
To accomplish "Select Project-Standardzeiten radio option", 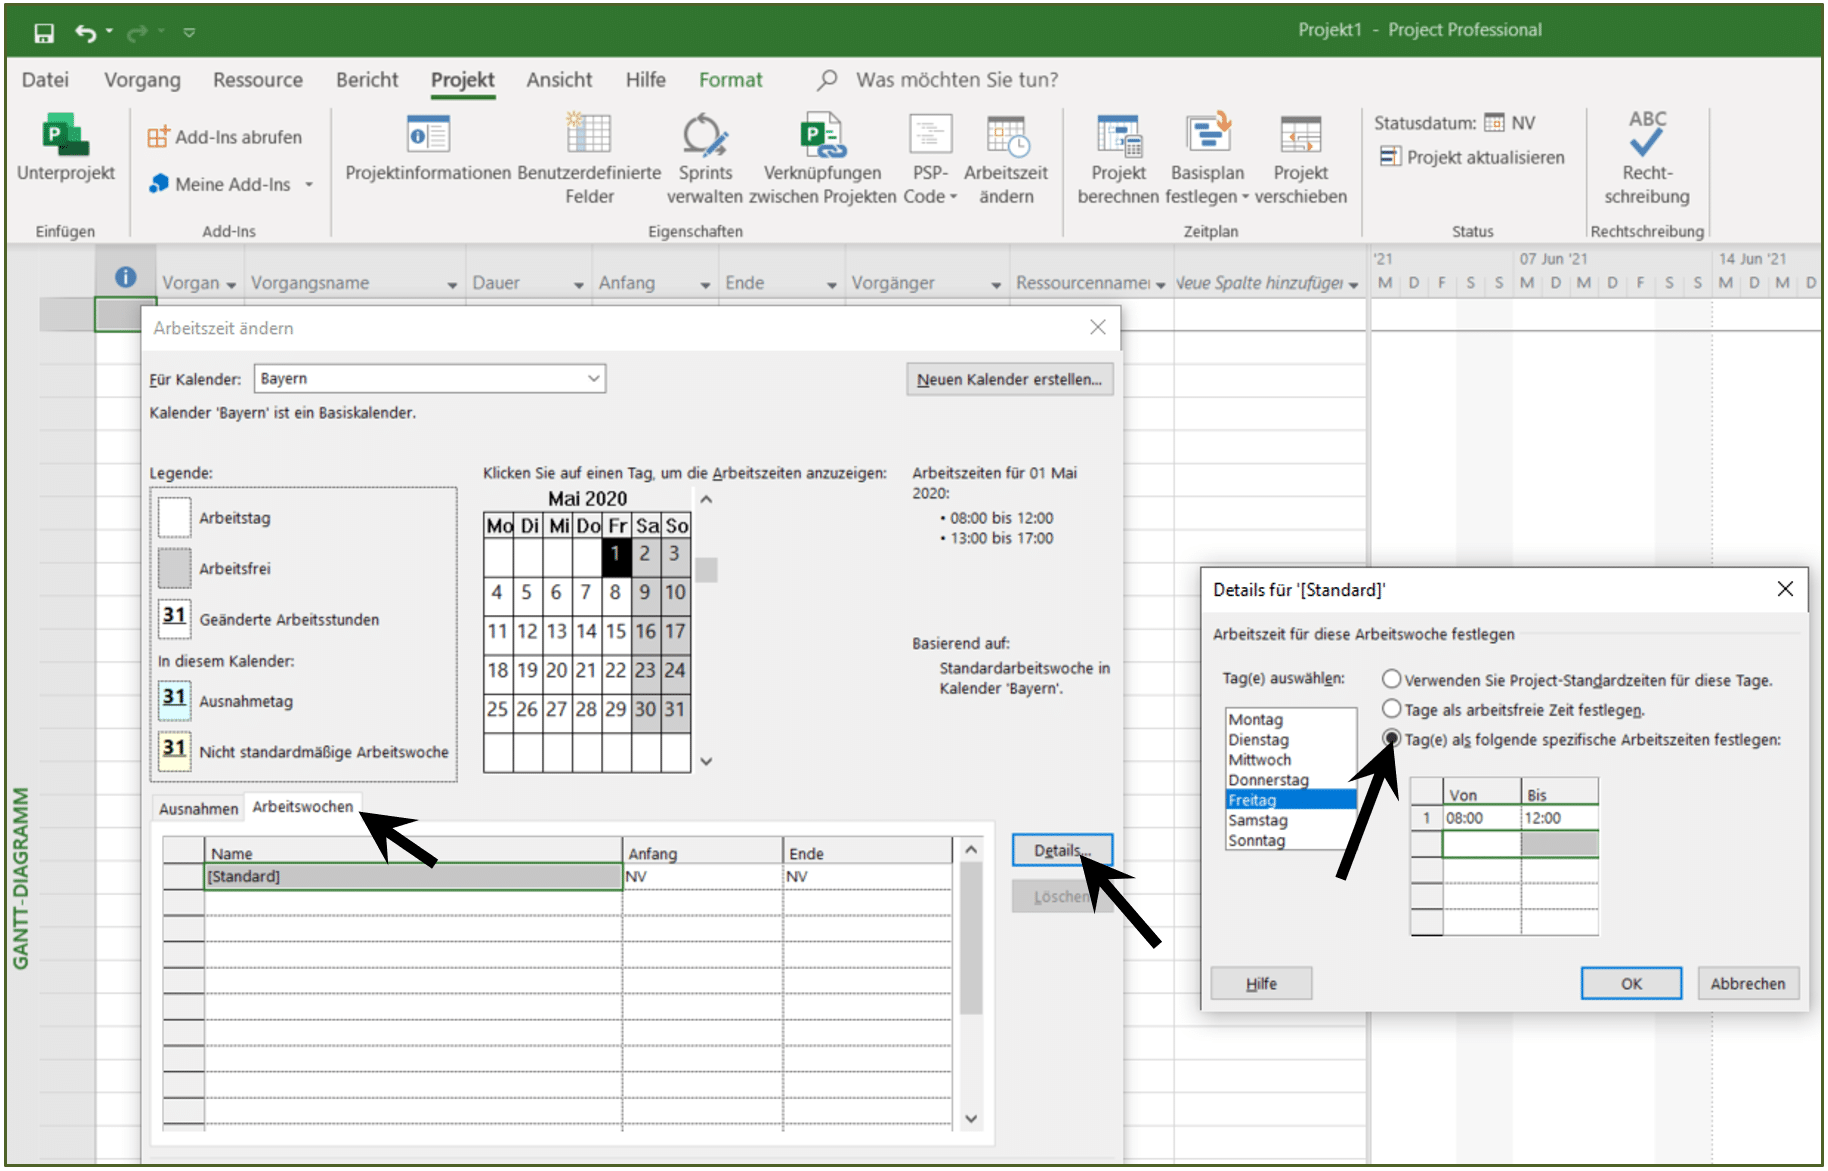I will [1391, 679].
